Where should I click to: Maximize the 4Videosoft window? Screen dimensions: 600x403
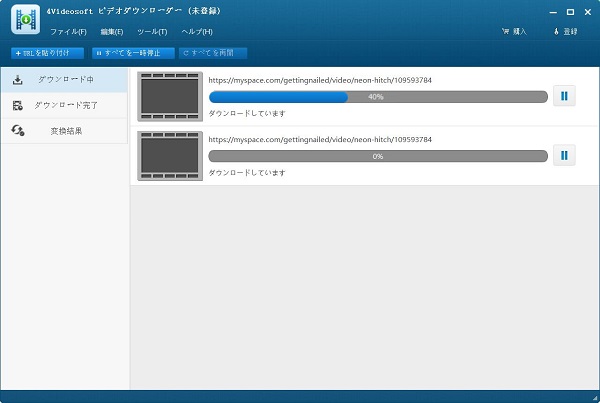pyautogui.click(x=570, y=12)
